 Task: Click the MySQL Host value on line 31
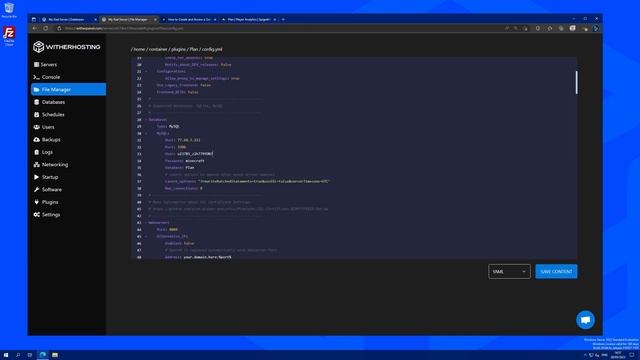point(189,140)
